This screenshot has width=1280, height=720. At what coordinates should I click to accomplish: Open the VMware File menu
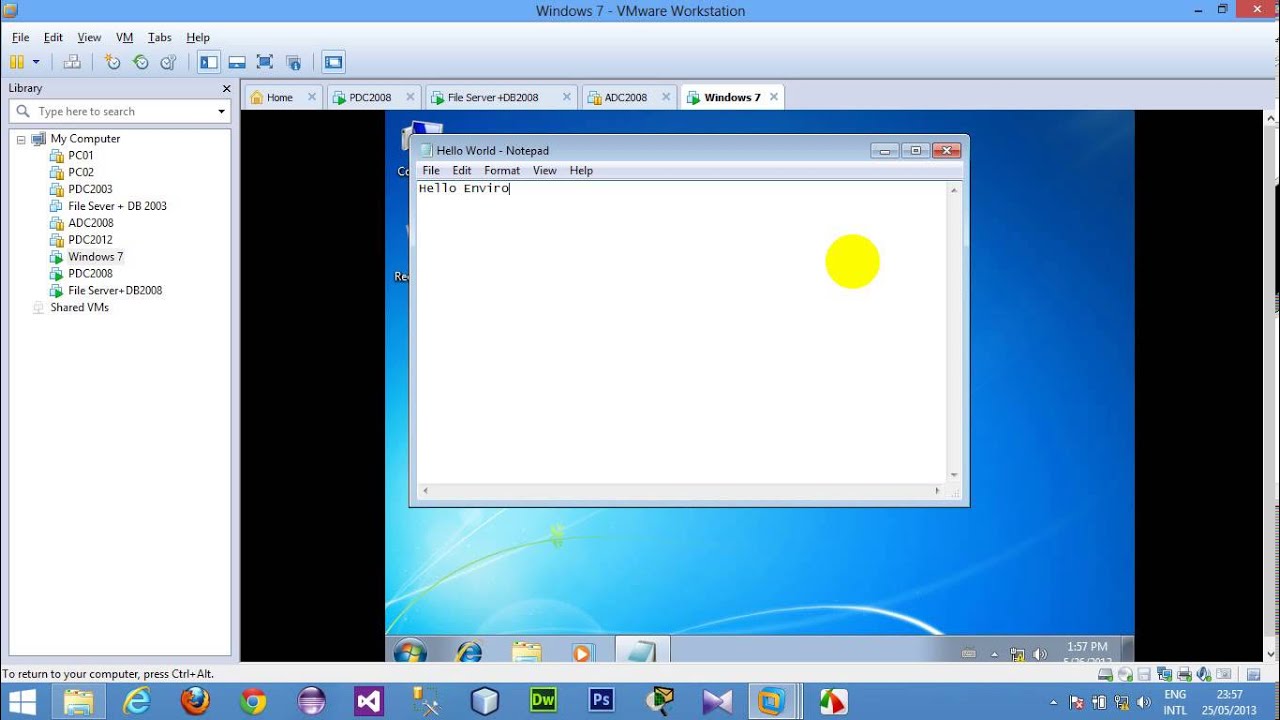(20, 37)
